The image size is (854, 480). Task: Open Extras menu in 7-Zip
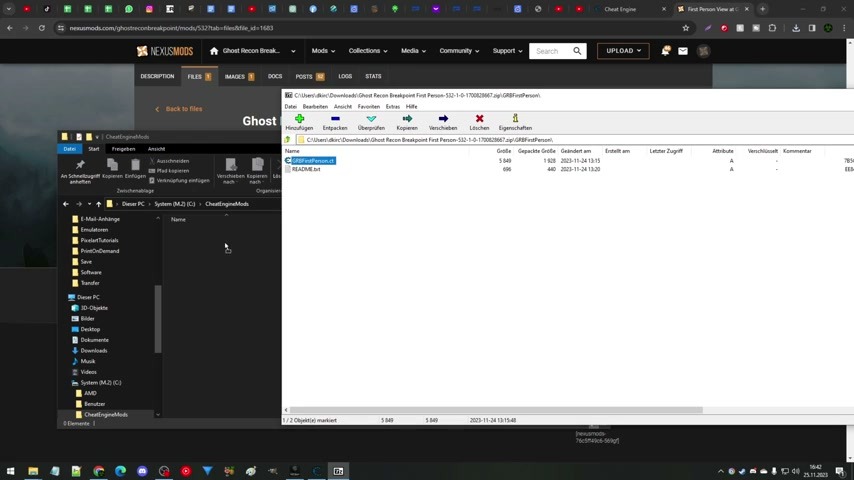[393, 107]
